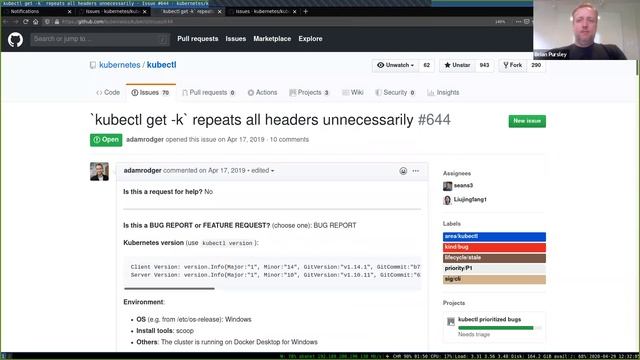Open the Security tab
640x360 pixels.
click(x=395, y=93)
